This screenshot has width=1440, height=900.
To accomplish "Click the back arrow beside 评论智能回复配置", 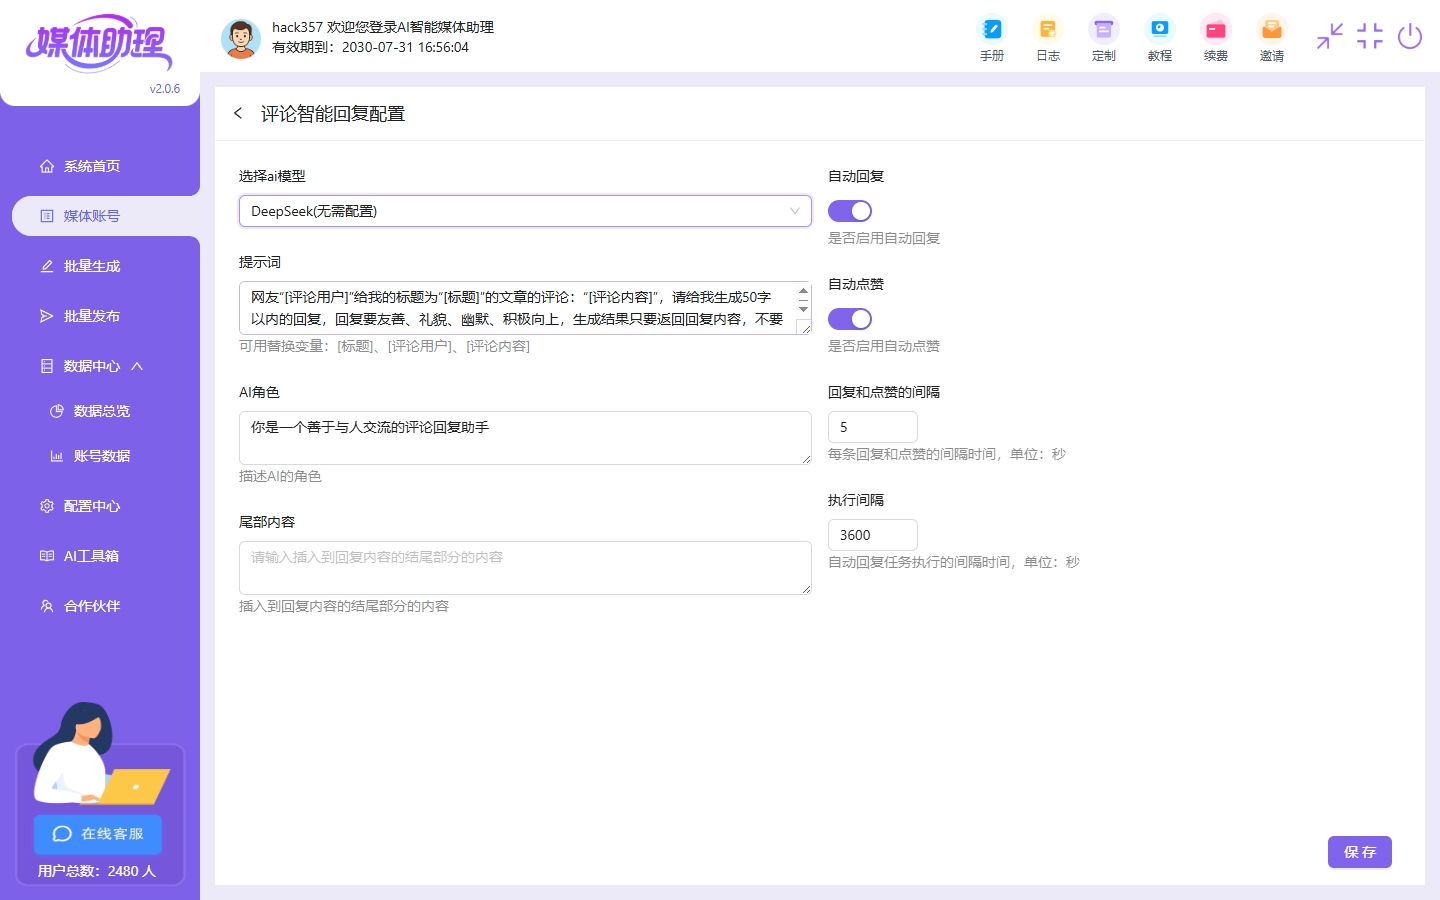I will (x=238, y=114).
